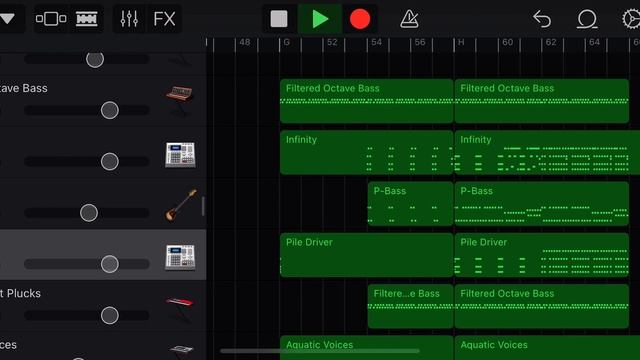Select Filtered Octave Bass region at section H

point(542,101)
